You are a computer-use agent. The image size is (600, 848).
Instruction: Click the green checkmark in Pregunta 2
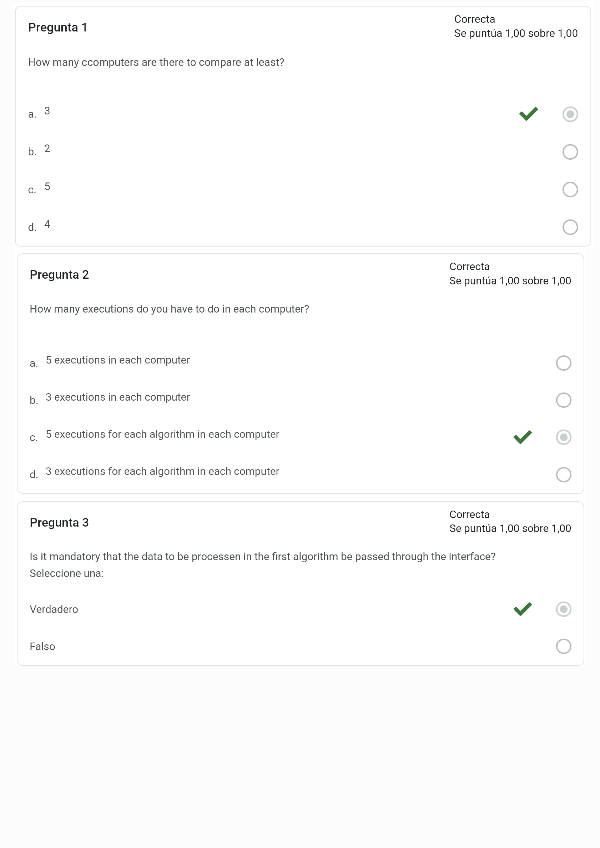click(x=522, y=437)
